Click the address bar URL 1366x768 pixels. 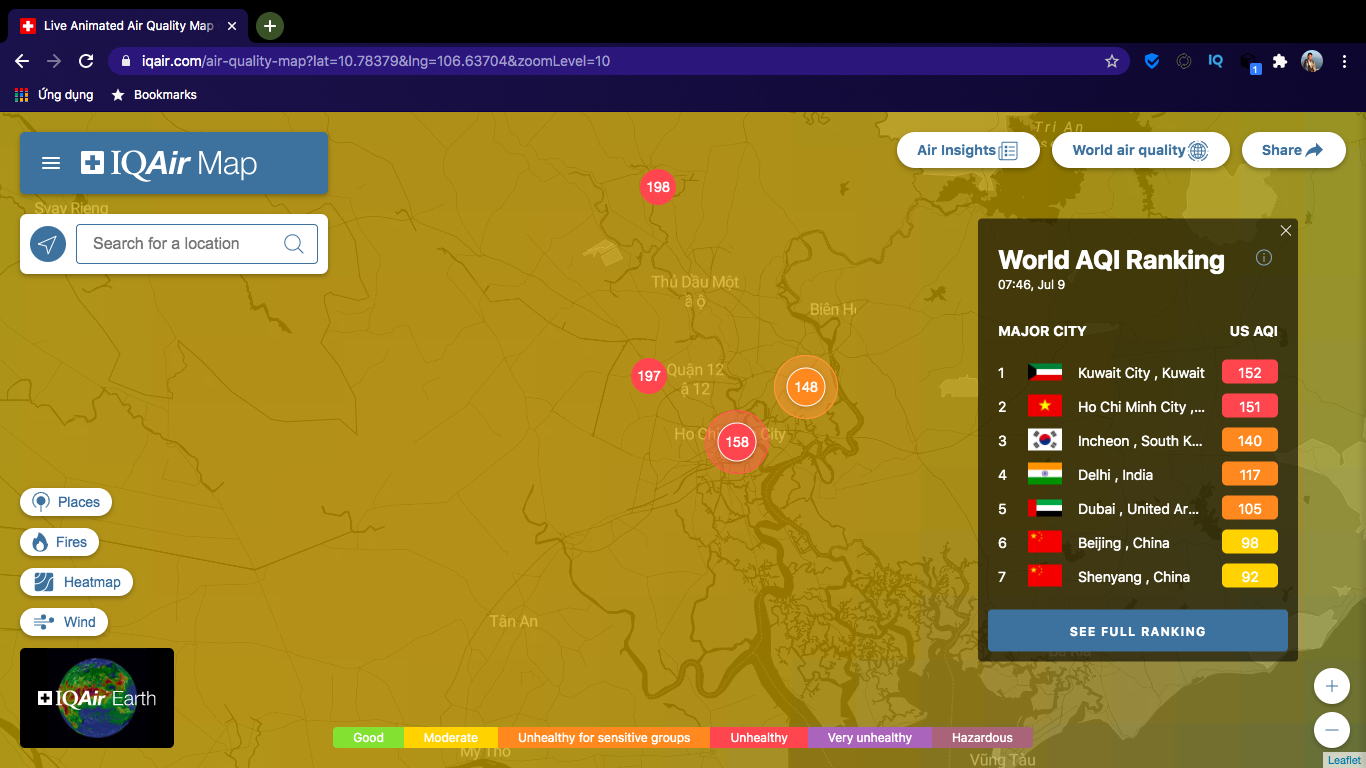click(376, 61)
